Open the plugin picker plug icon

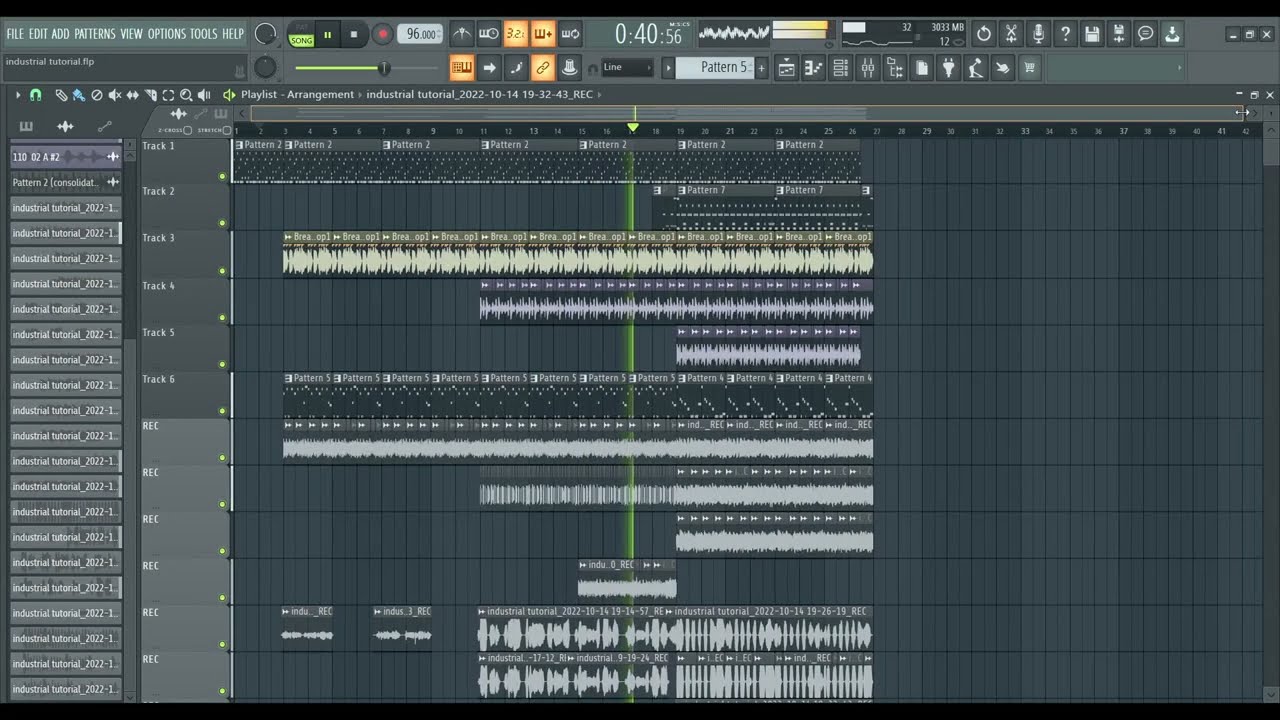[x=948, y=68]
